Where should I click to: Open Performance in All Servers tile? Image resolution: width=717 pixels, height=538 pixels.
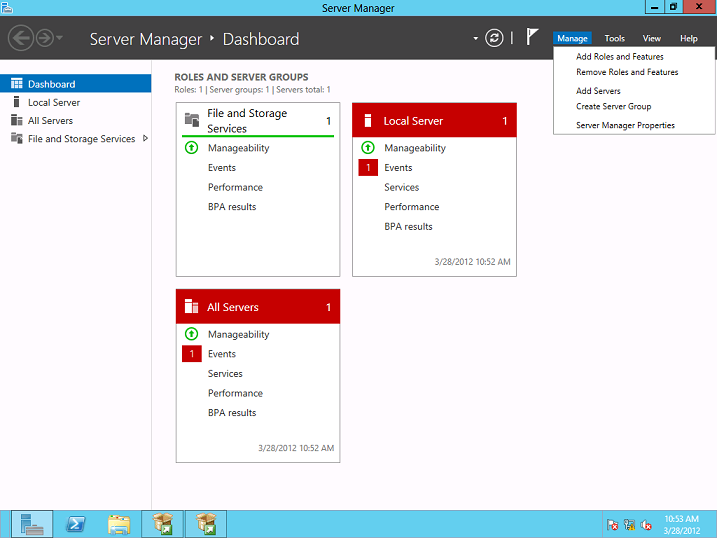point(235,393)
